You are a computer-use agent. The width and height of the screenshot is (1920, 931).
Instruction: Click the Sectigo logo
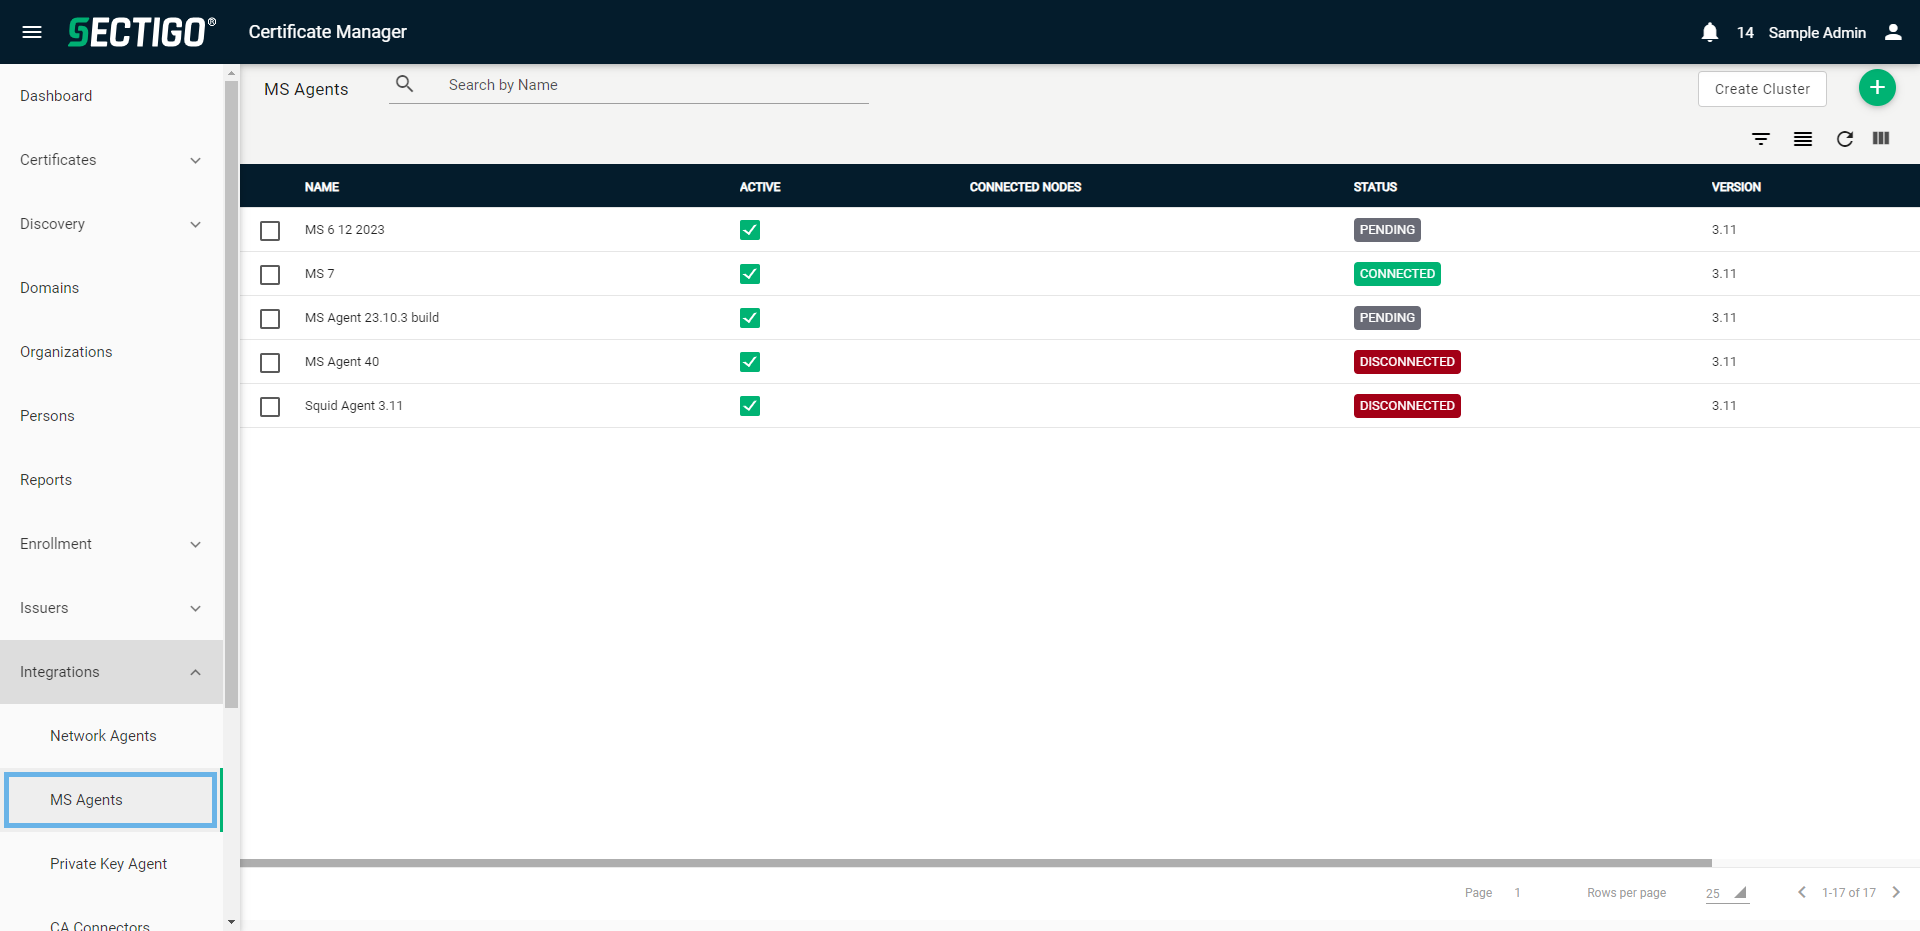pos(141,32)
